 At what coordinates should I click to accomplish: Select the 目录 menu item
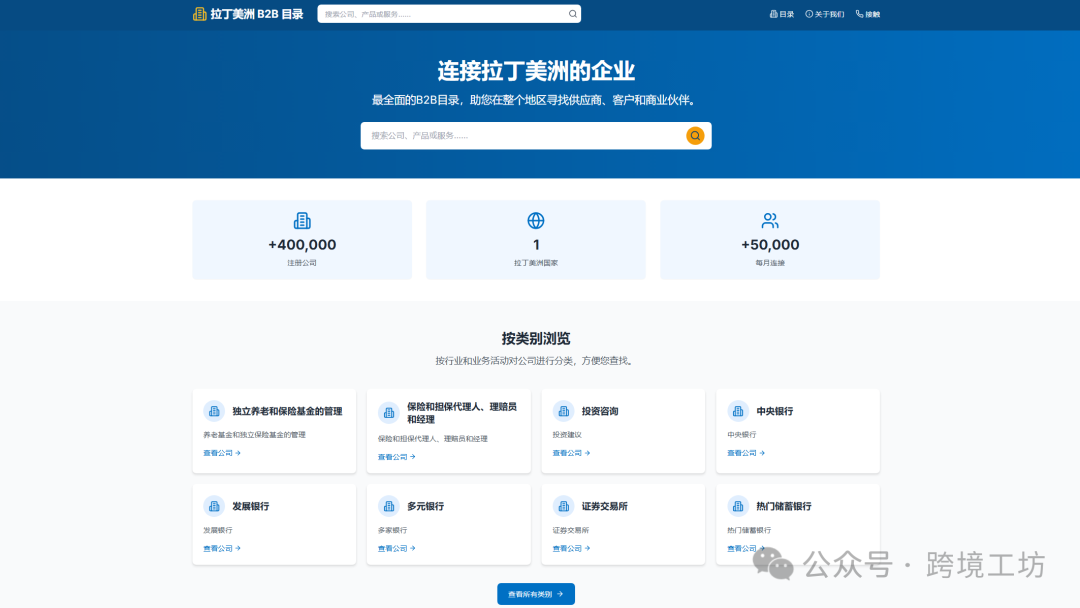coord(782,13)
